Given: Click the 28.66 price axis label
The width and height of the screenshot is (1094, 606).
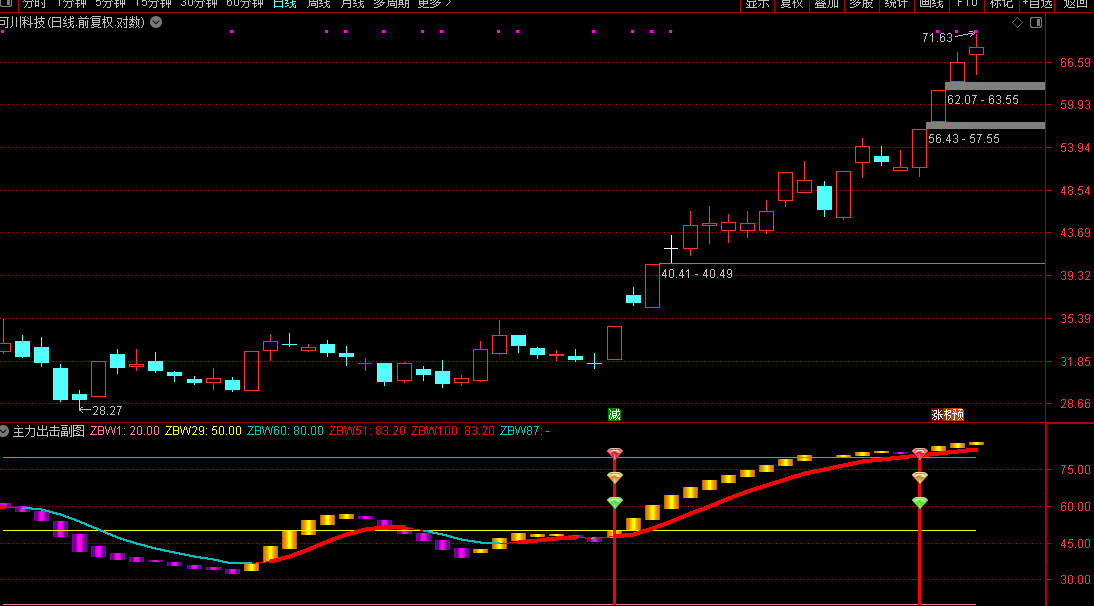Looking at the screenshot, I should pyautogui.click(x=1075, y=404).
